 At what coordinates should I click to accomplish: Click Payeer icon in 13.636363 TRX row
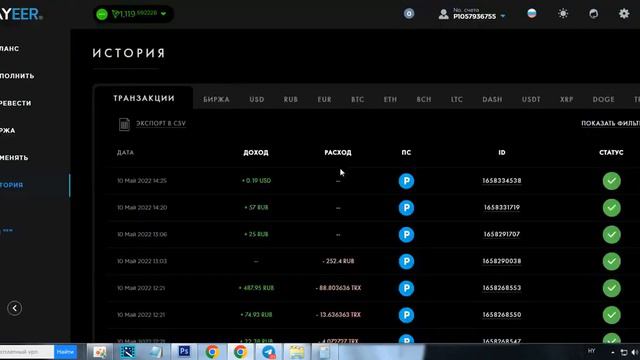click(406, 315)
